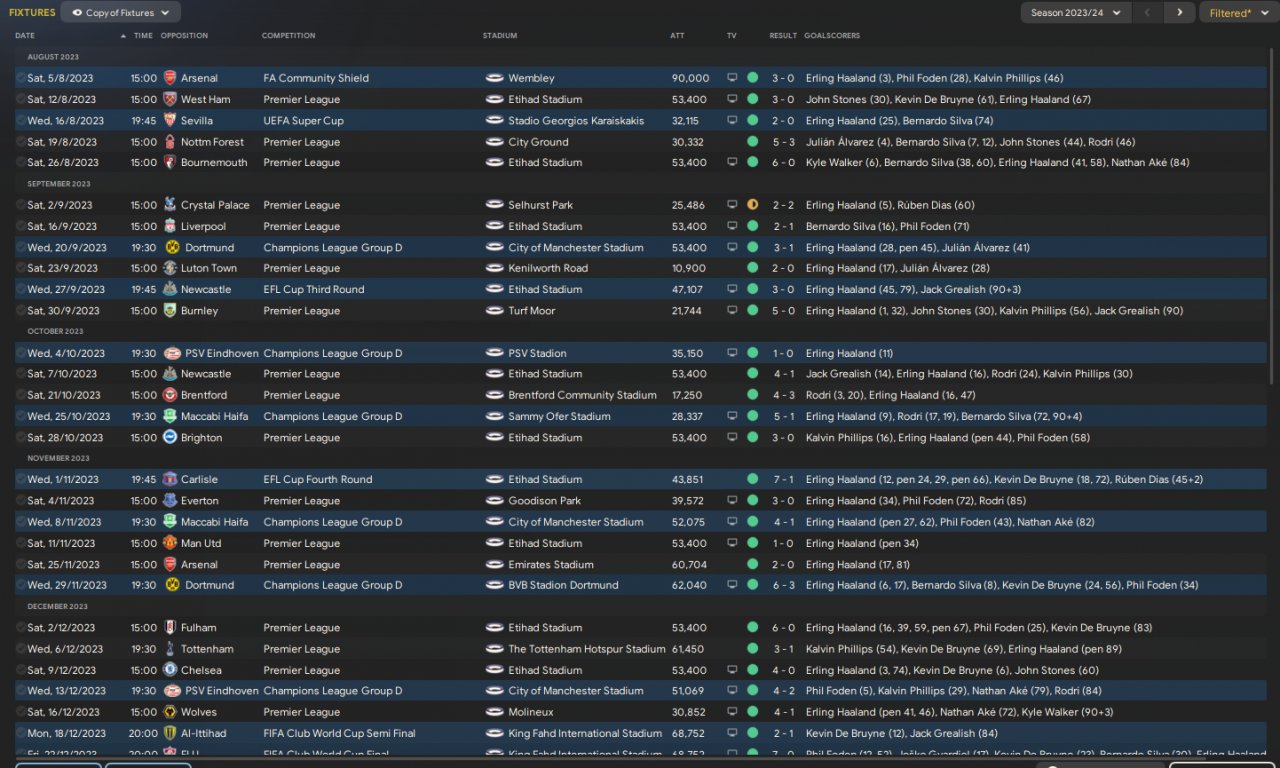The width and height of the screenshot is (1280, 768).
Task: Click the Sevilla club crest icon
Action: pyautogui.click(x=170, y=121)
